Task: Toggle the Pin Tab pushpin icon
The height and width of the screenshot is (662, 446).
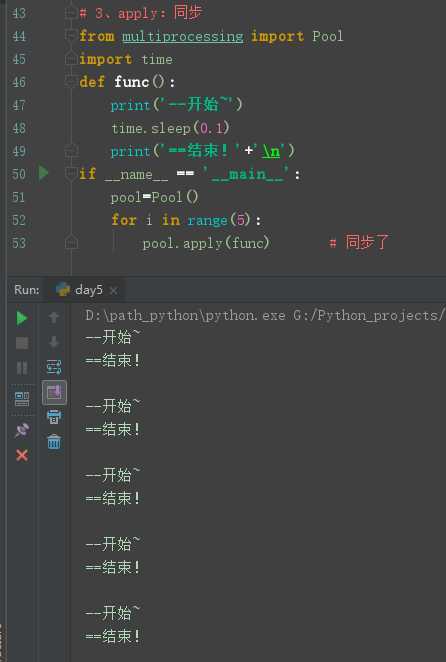Action: [22, 429]
